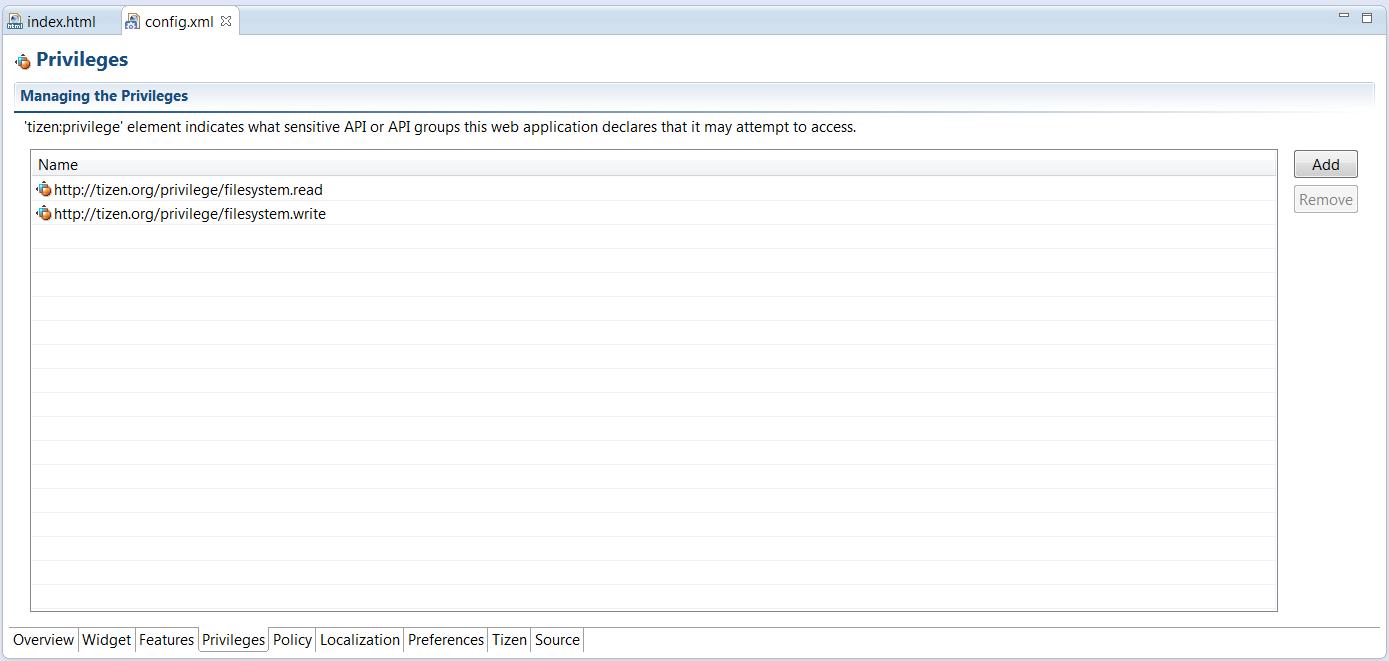
Task: Click the filesystem.write privilege icon
Action: 44,213
